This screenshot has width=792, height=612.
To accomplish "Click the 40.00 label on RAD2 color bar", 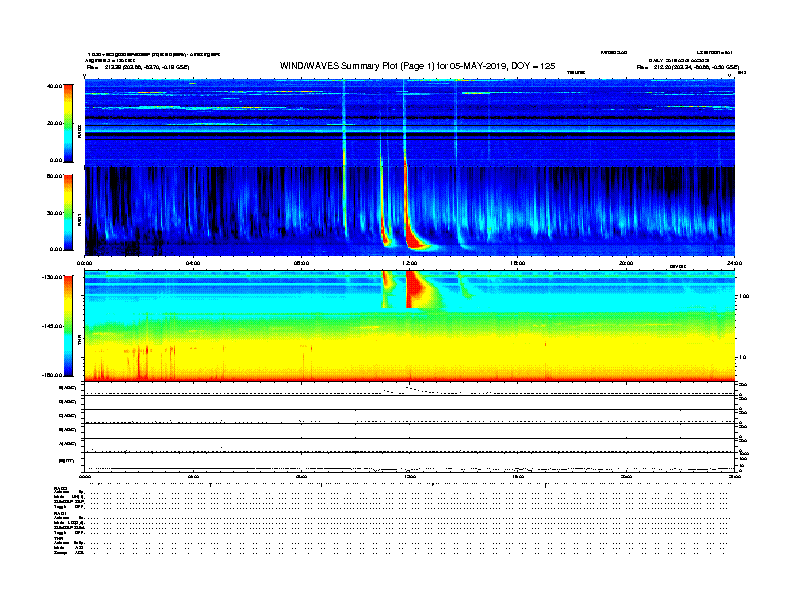I will [55, 86].
